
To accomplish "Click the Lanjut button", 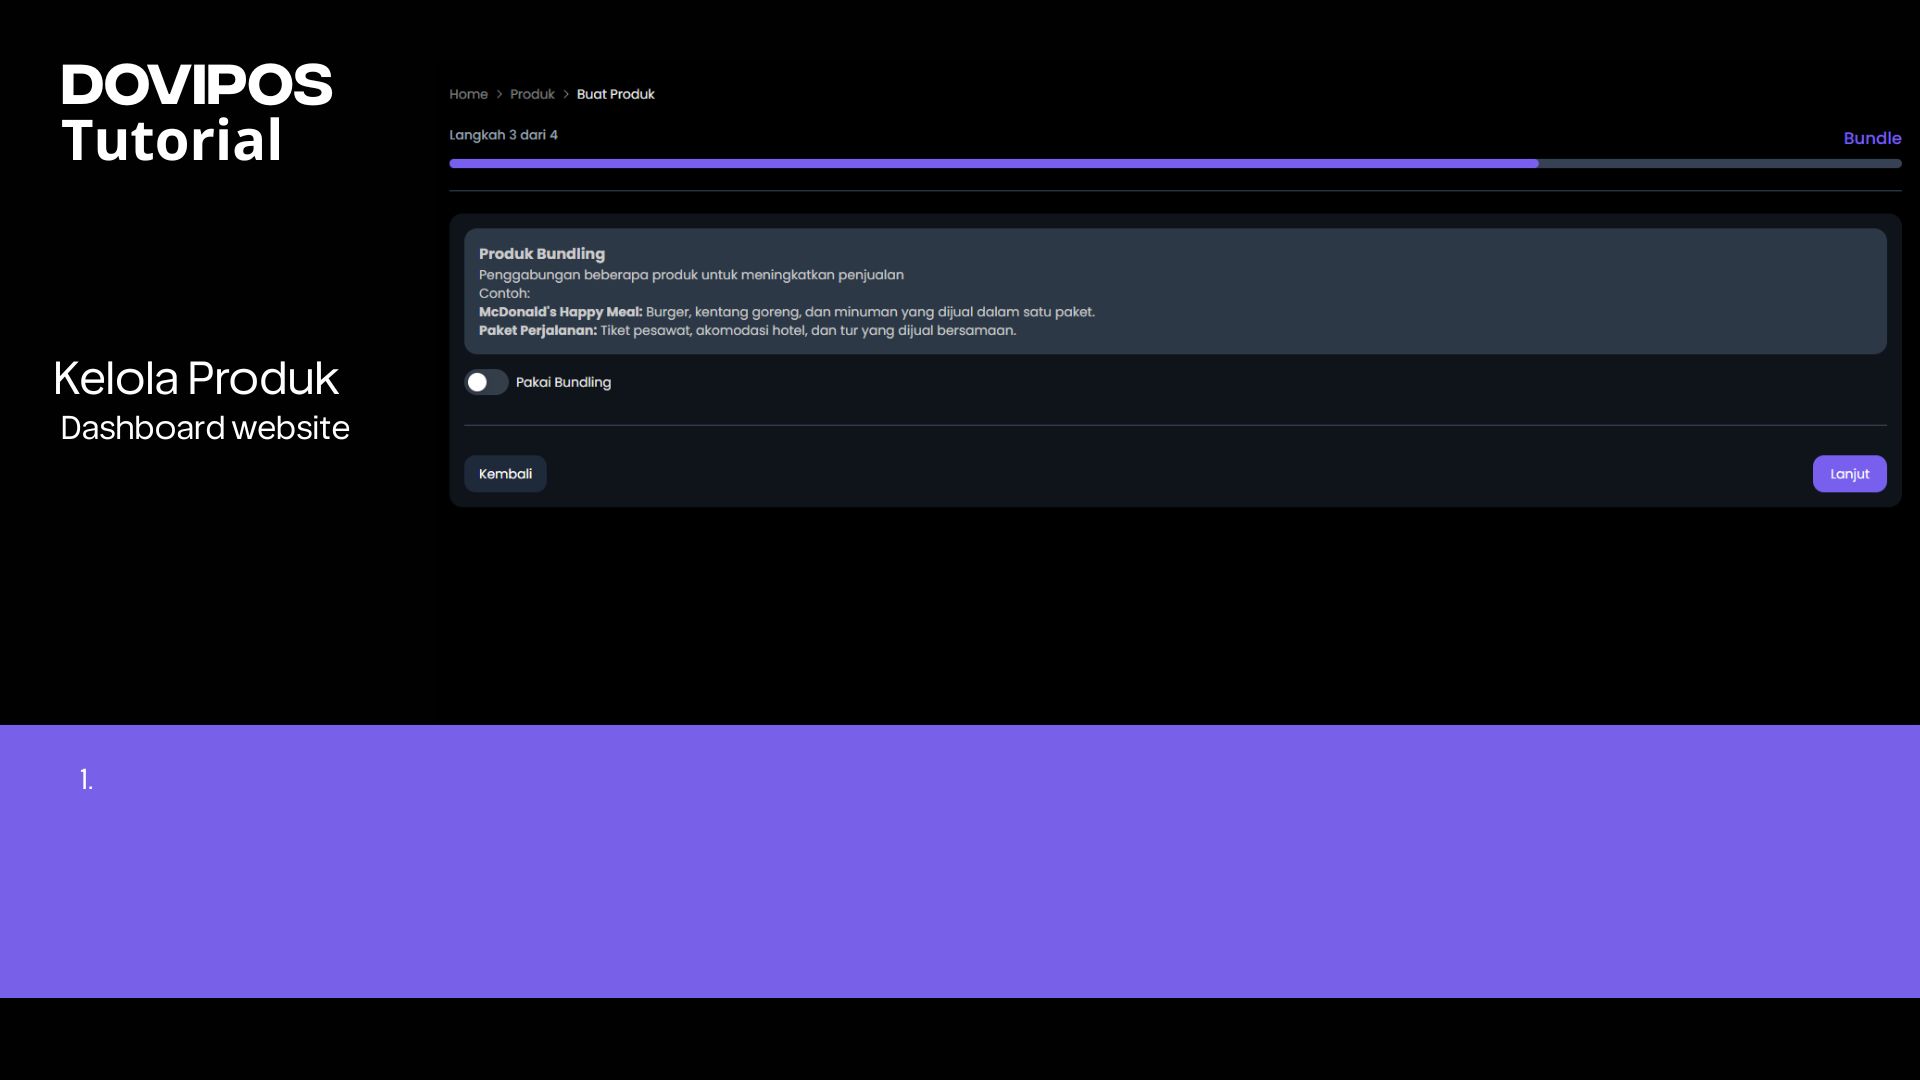I will tap(1848, 474).
